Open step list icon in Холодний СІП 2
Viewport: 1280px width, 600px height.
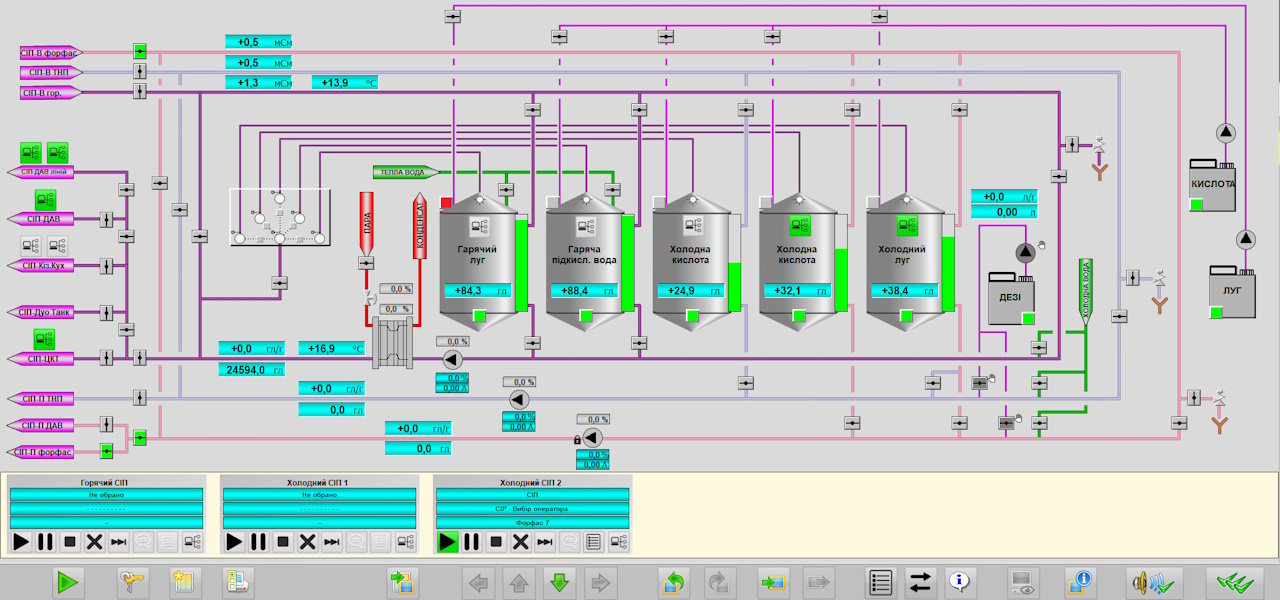coord(594,542)
